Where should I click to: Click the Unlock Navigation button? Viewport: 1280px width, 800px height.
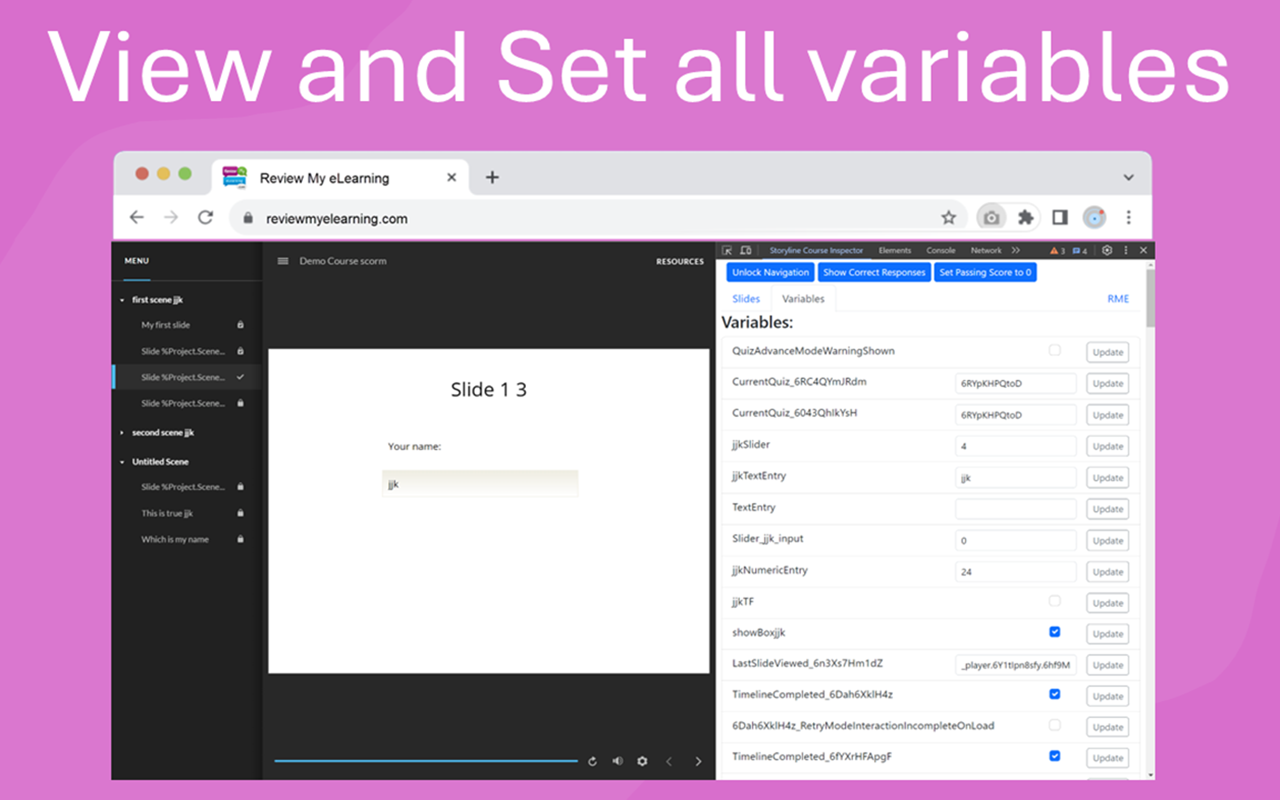tap(770, 272)
